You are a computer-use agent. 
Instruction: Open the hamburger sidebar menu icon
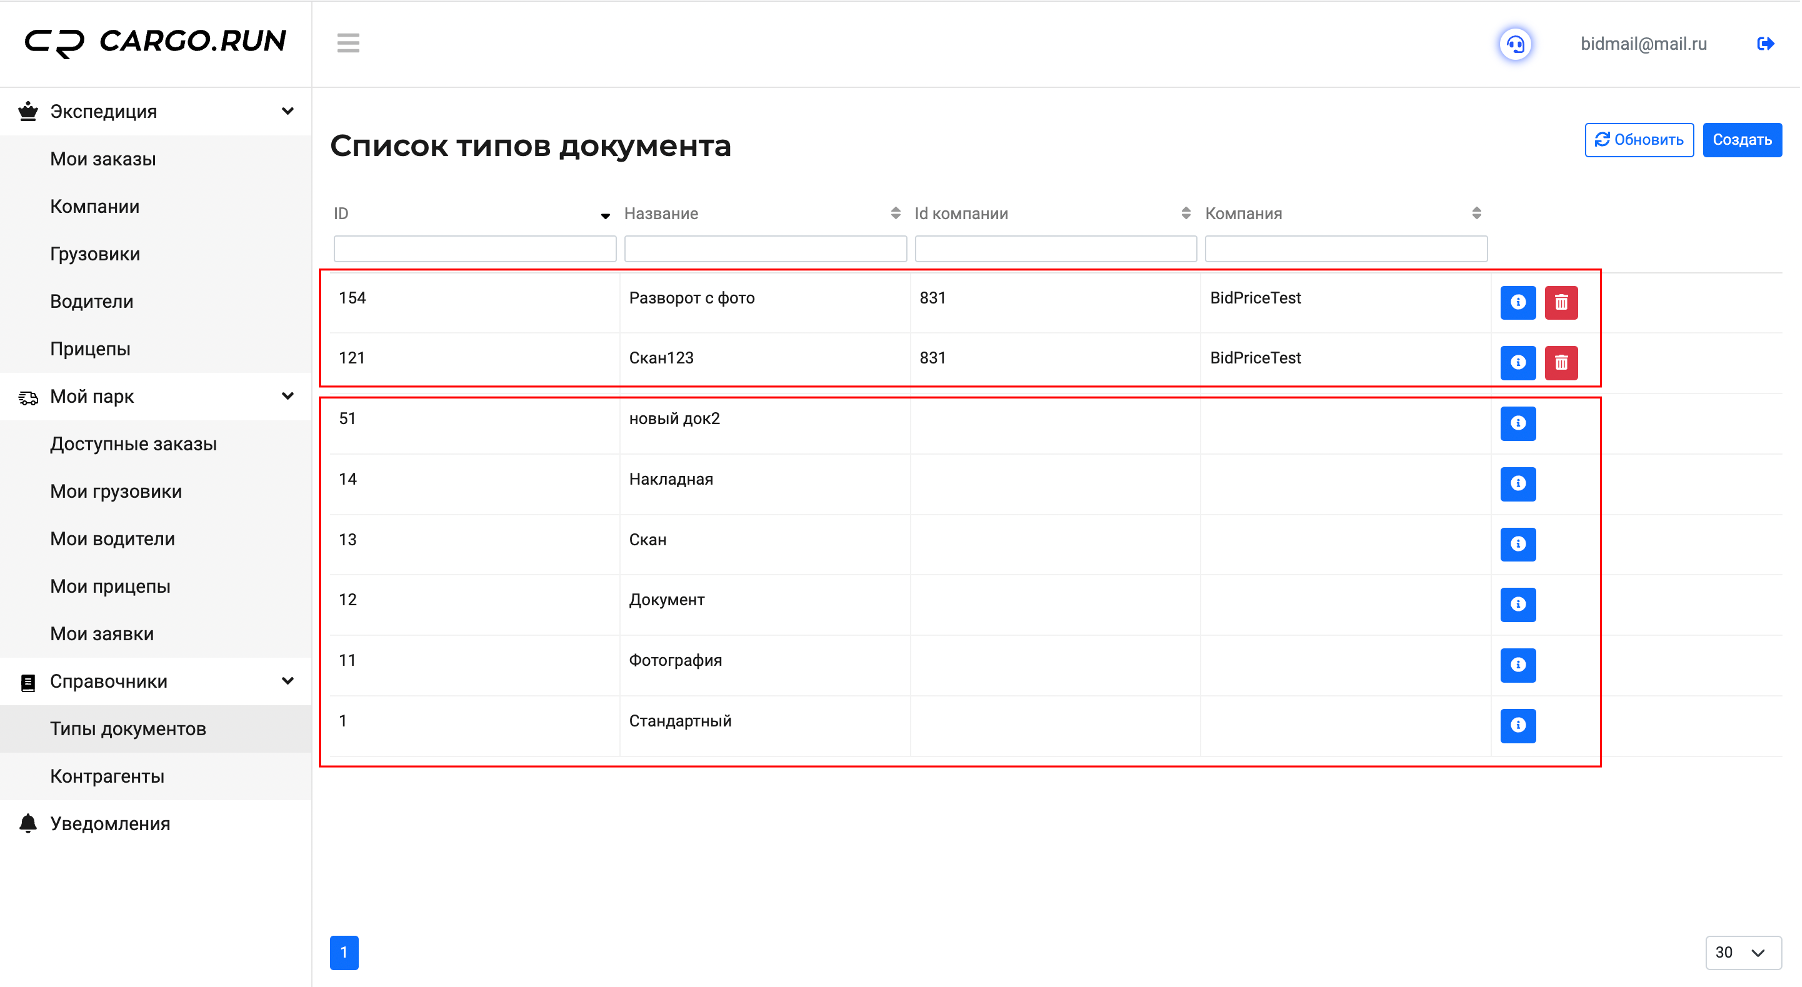click(x=348, y=43)
